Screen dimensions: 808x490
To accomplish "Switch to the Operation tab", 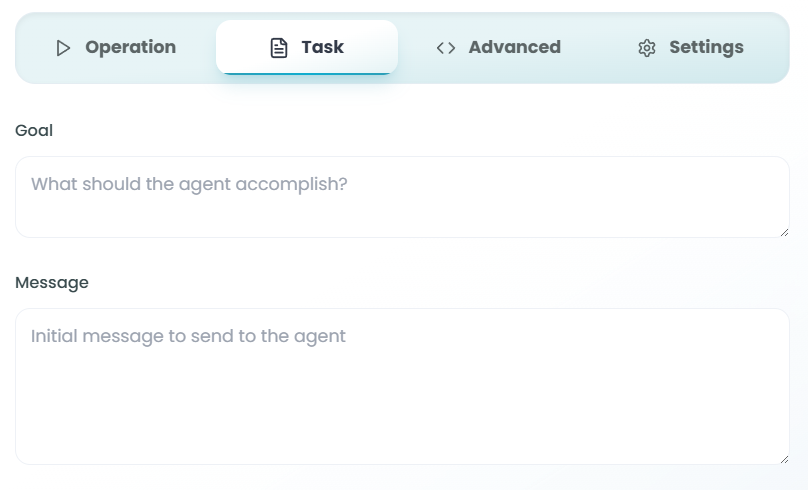I will (116, 47).
